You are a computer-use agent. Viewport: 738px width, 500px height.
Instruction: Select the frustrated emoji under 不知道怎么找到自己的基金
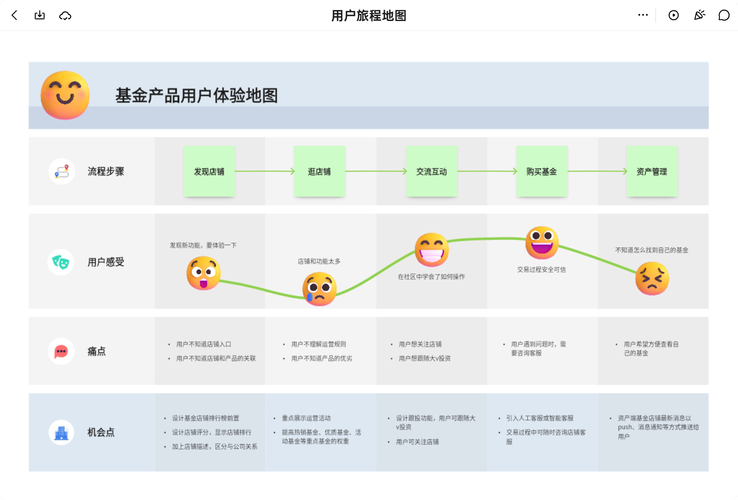pyautogui.click(x=652, y=278)
